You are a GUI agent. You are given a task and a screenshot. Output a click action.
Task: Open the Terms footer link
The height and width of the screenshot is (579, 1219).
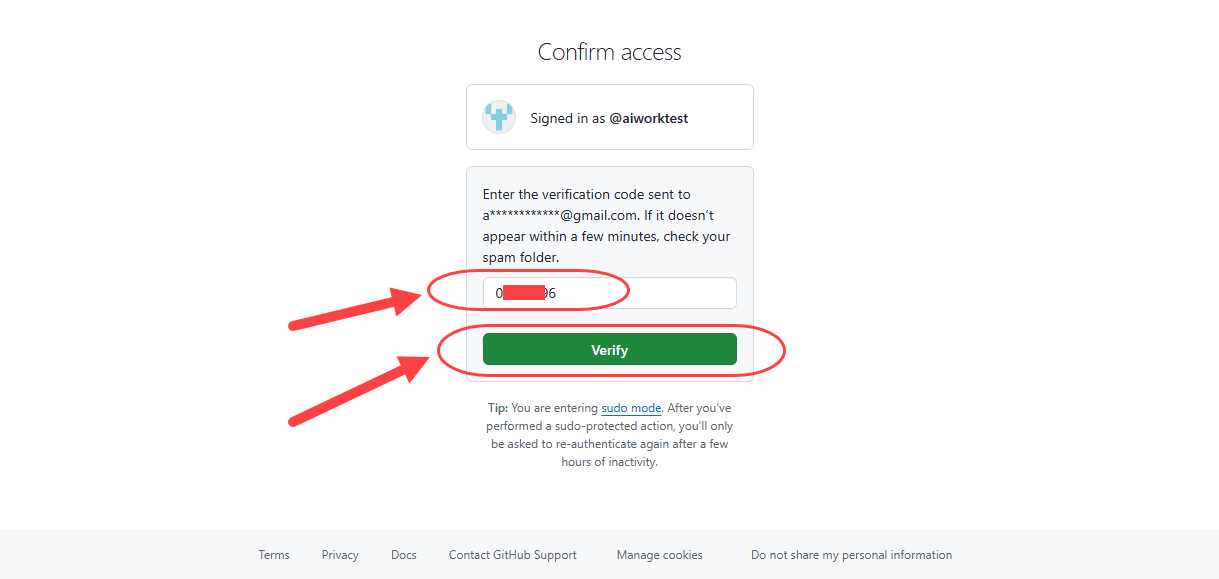pyautogui.click(x=274, y=555)
